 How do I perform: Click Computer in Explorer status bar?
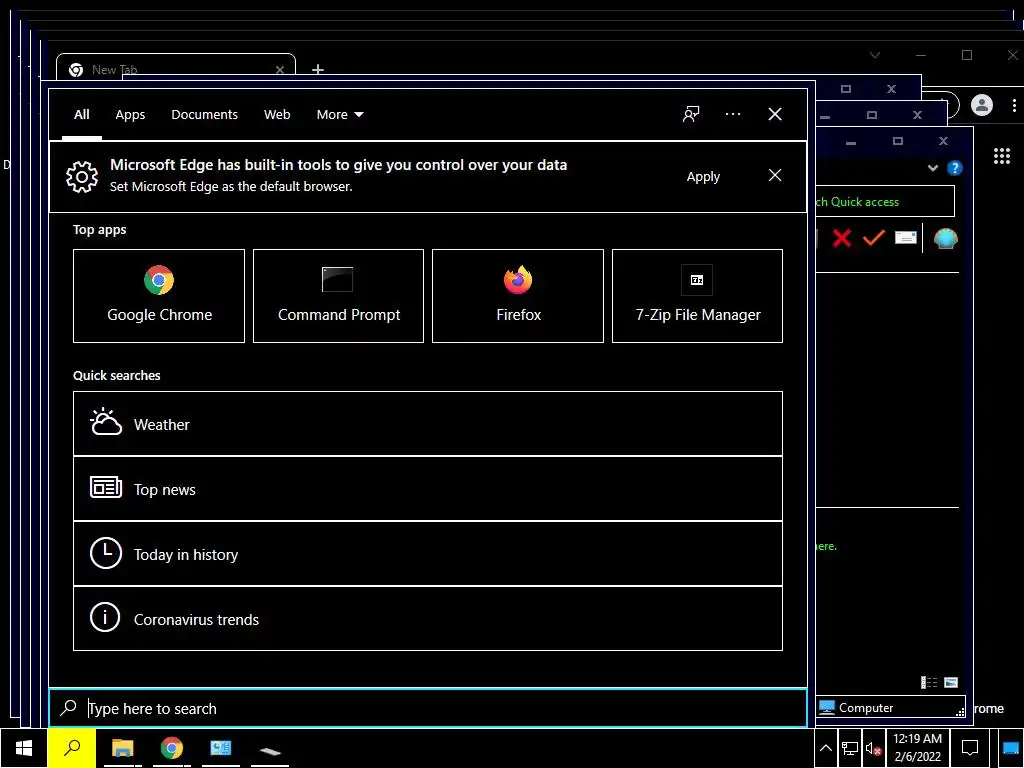856,707
